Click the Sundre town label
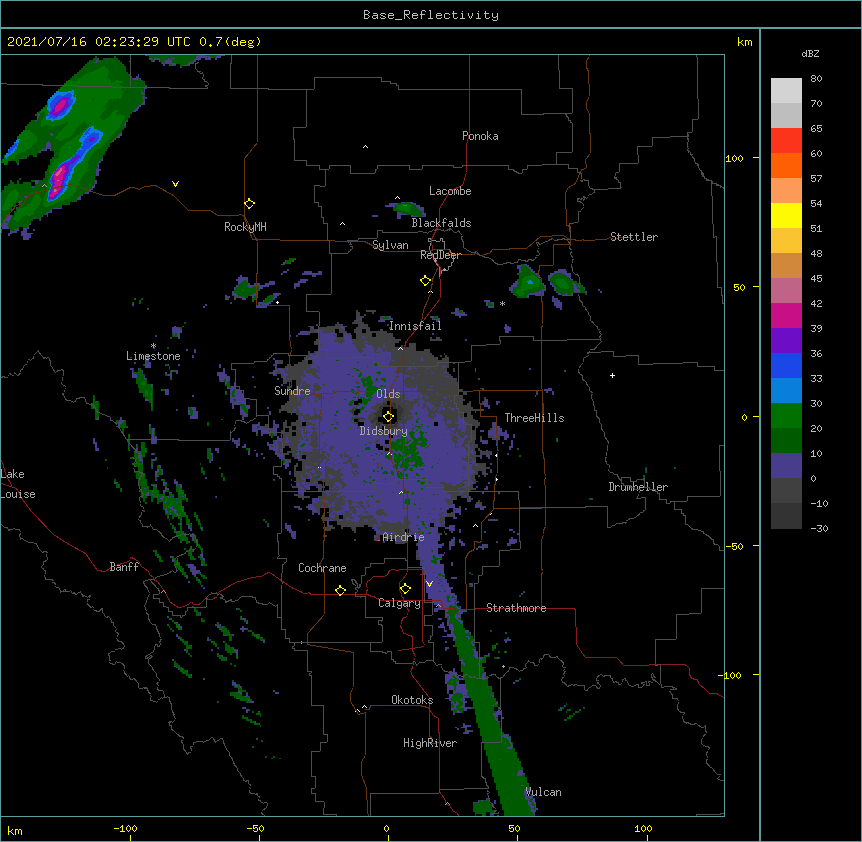The image size is (862, 842). (292, 391)
